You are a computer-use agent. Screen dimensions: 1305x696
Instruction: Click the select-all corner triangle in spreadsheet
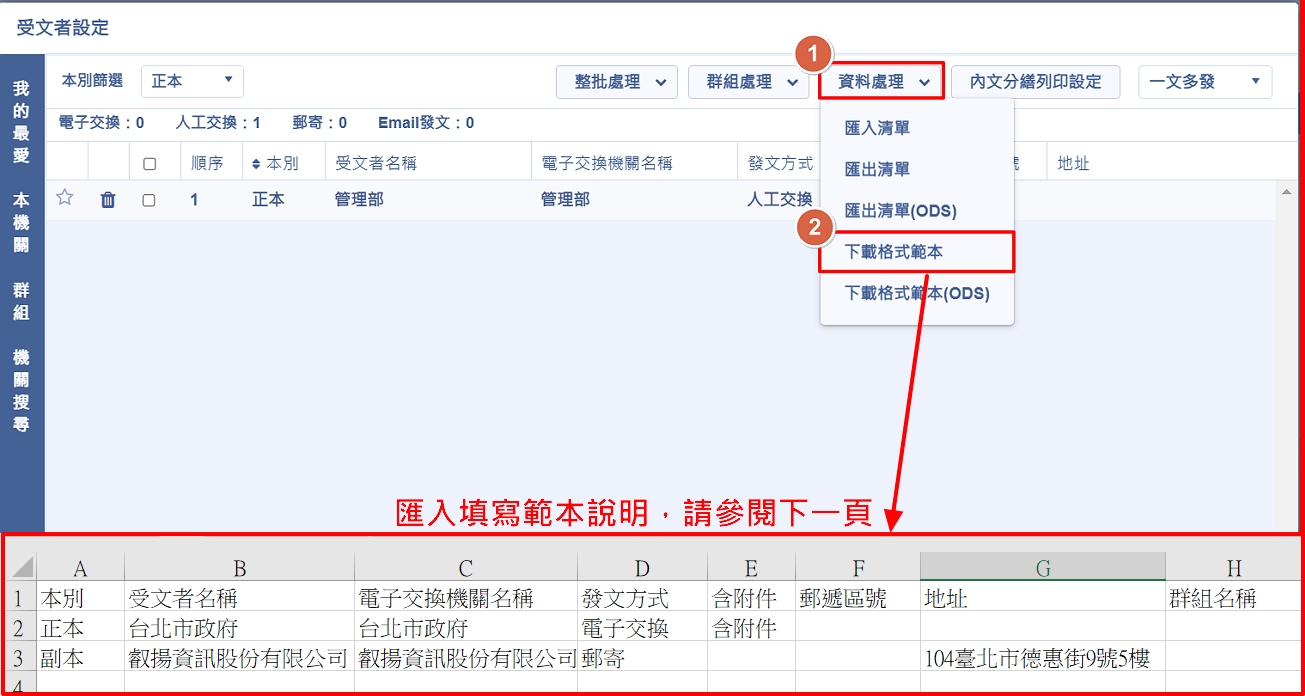point(23,567)
